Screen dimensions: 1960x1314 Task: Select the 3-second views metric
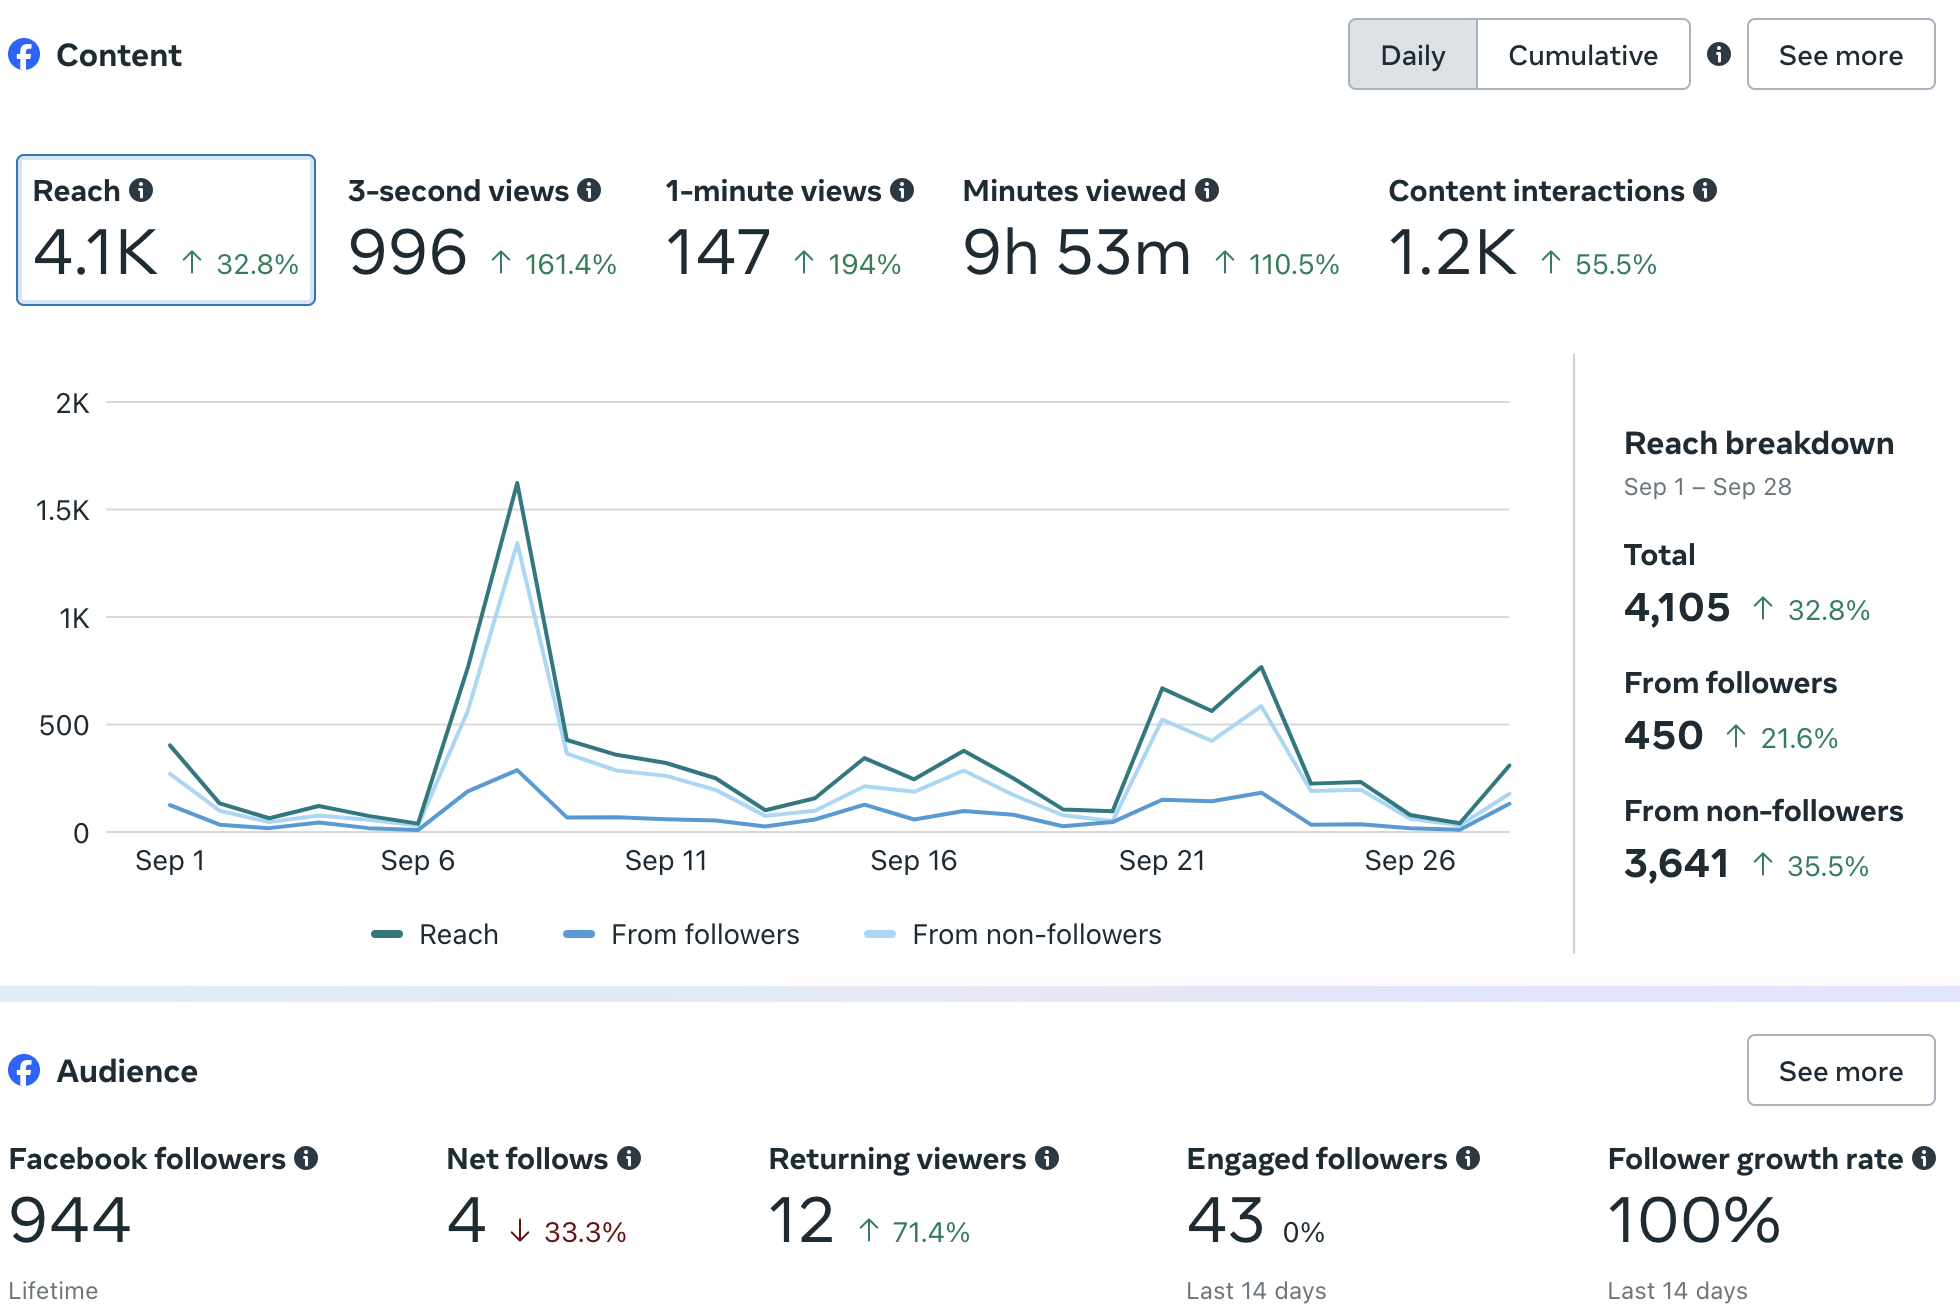[x=482, y=230]
